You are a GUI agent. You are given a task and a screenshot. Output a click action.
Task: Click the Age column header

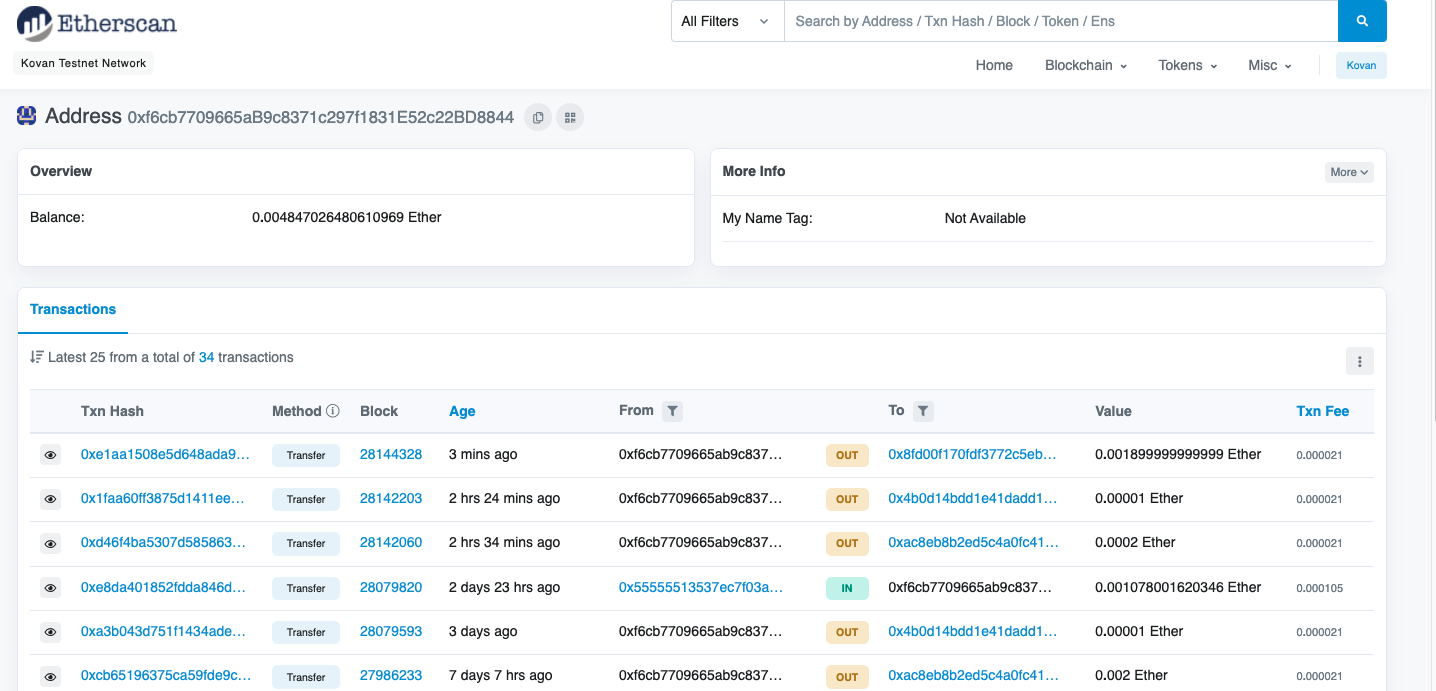pyautogui.click(x=462, y=411)
